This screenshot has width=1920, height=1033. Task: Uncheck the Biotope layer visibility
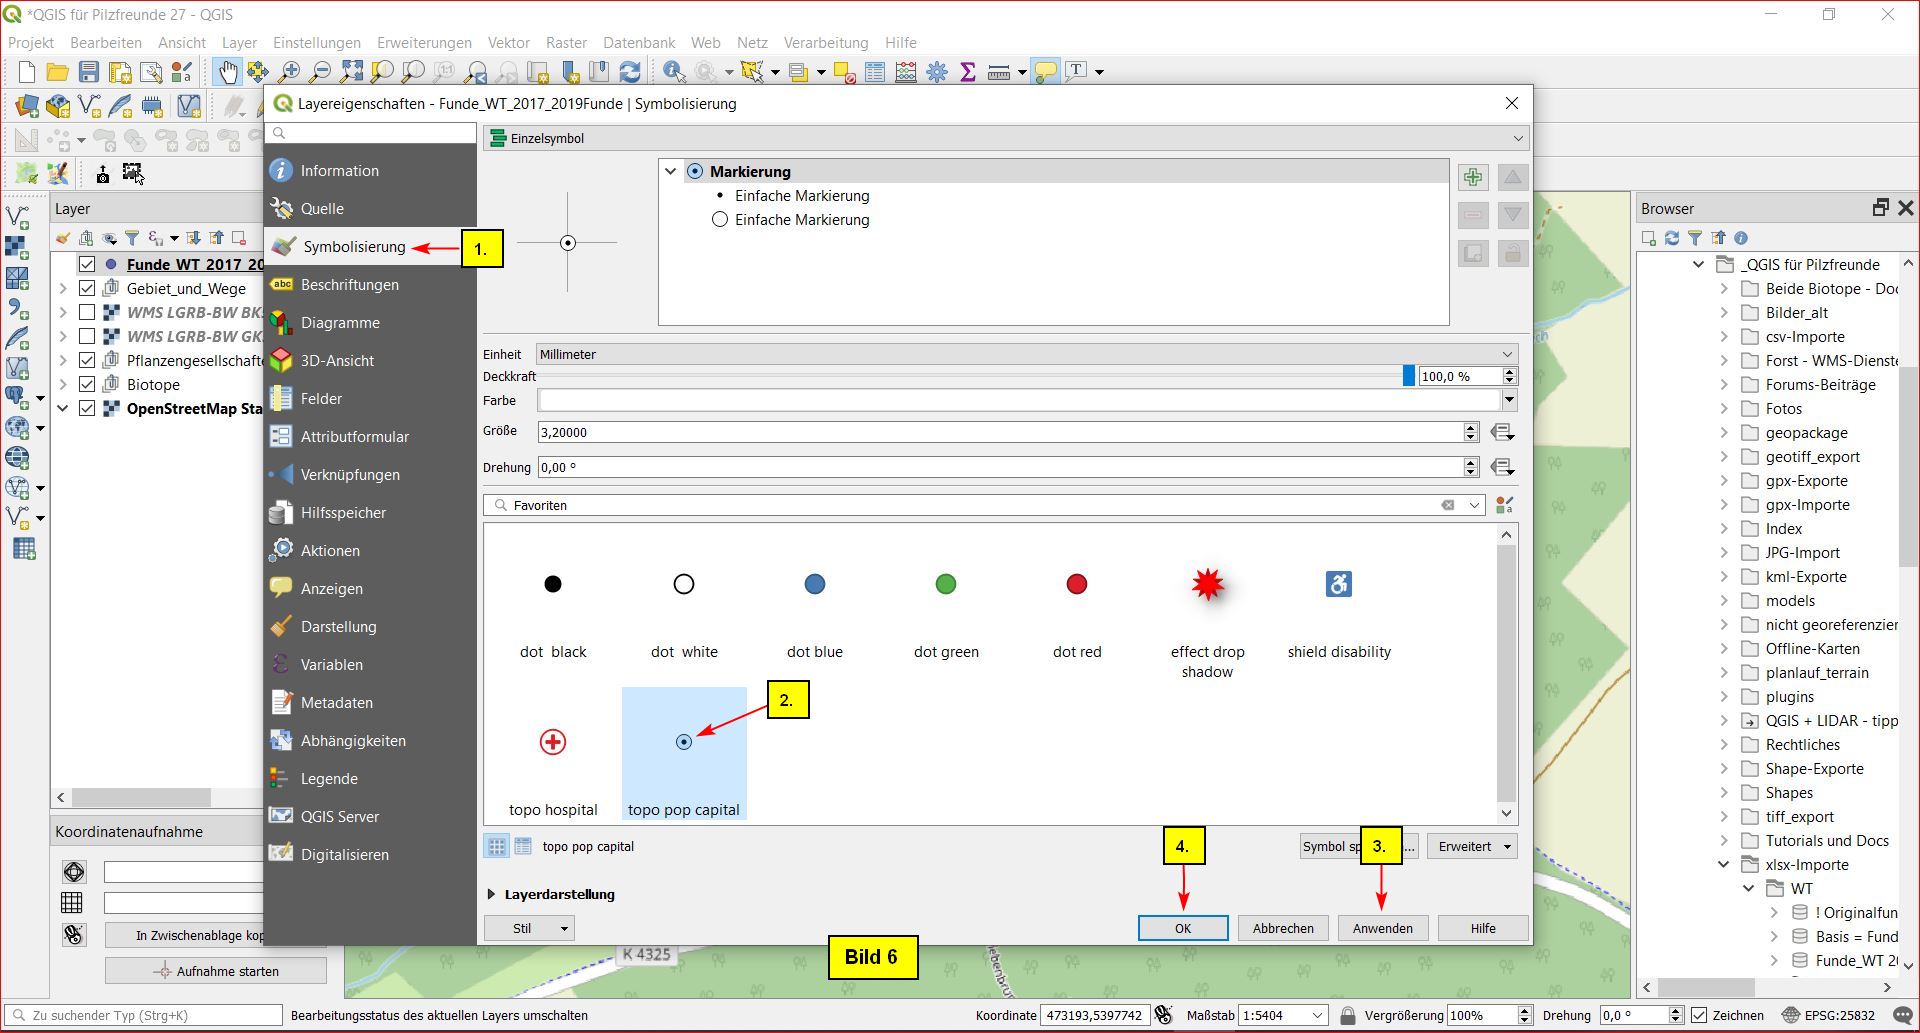87,384
